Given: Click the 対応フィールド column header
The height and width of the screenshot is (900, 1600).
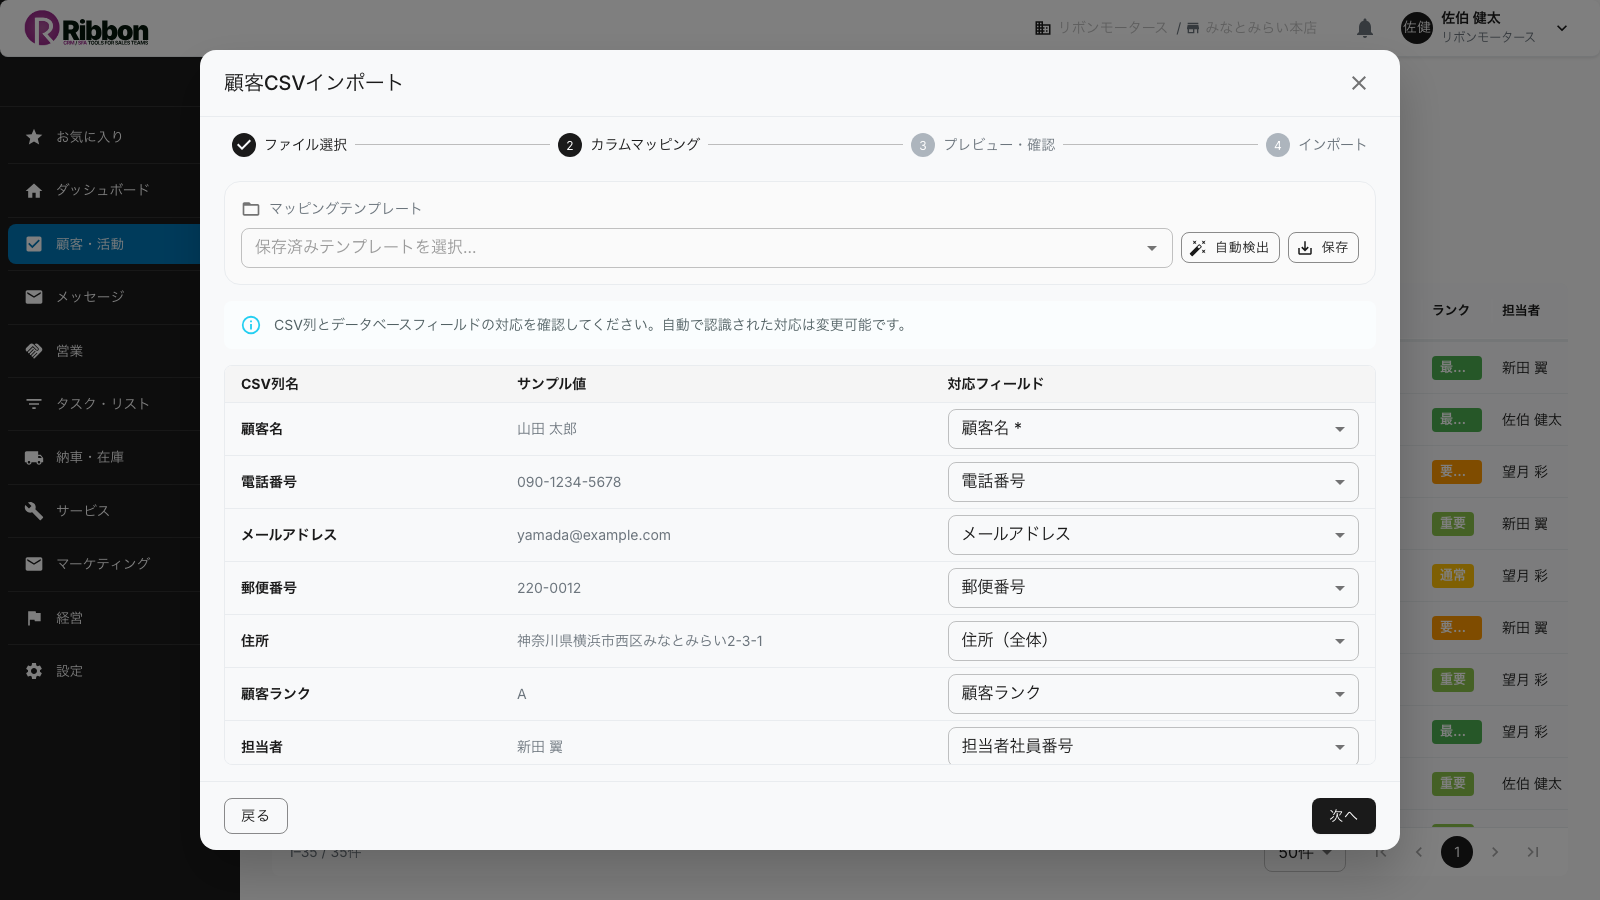Looking at the screenshot, I should pos(995,384).
